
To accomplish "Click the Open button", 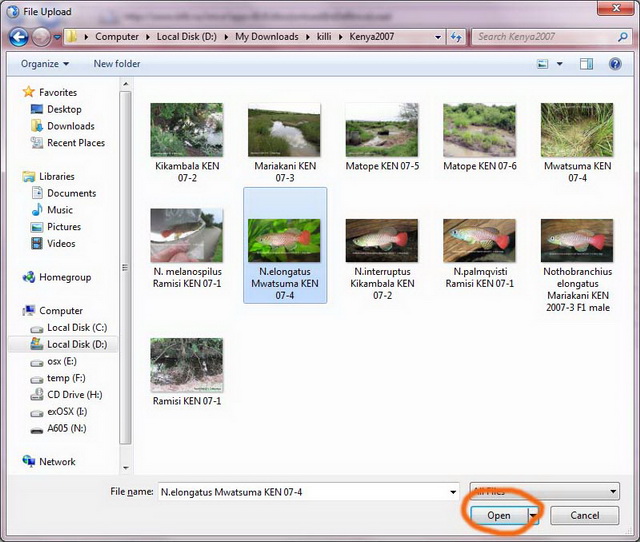I will (x=499, y=515).
